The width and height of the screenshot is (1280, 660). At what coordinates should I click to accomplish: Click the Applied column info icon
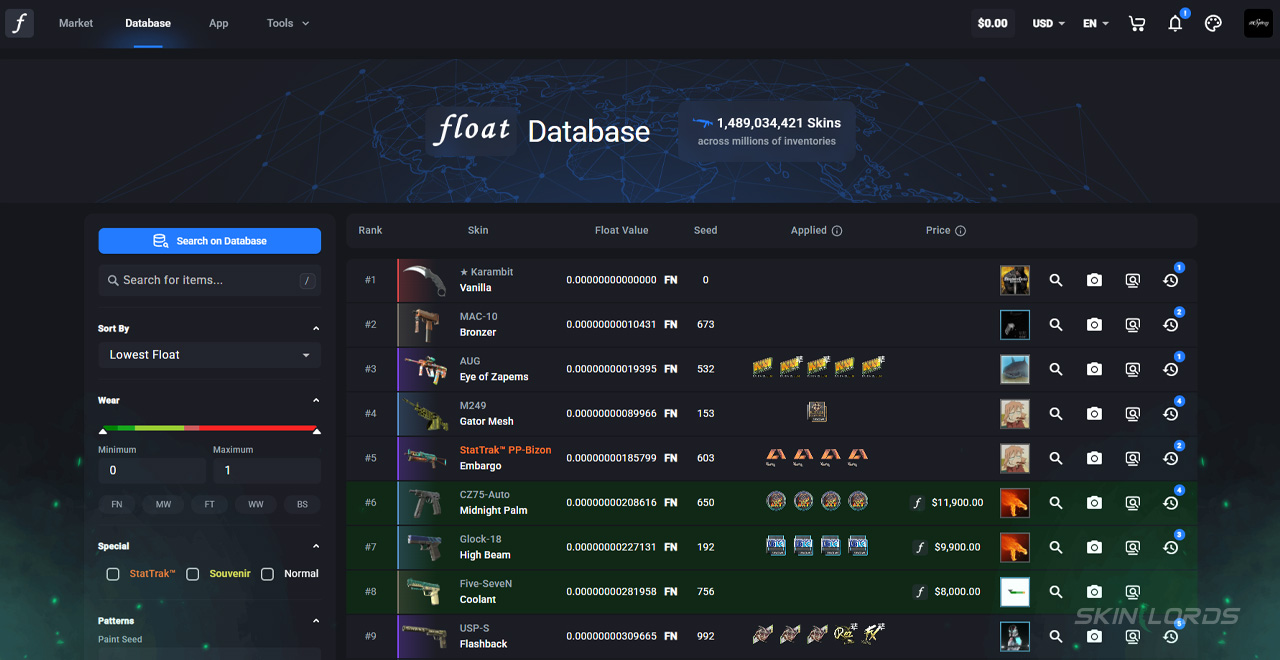837,231
